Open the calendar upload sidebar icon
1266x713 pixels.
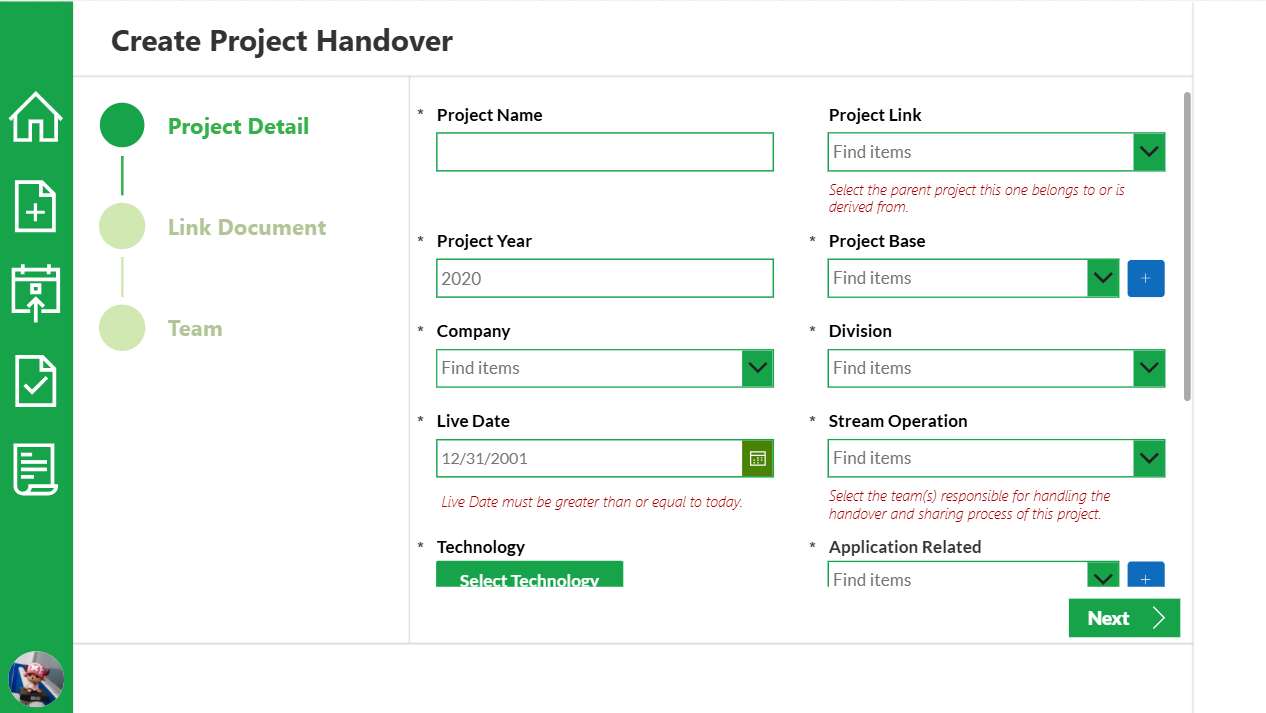point(36,293)
